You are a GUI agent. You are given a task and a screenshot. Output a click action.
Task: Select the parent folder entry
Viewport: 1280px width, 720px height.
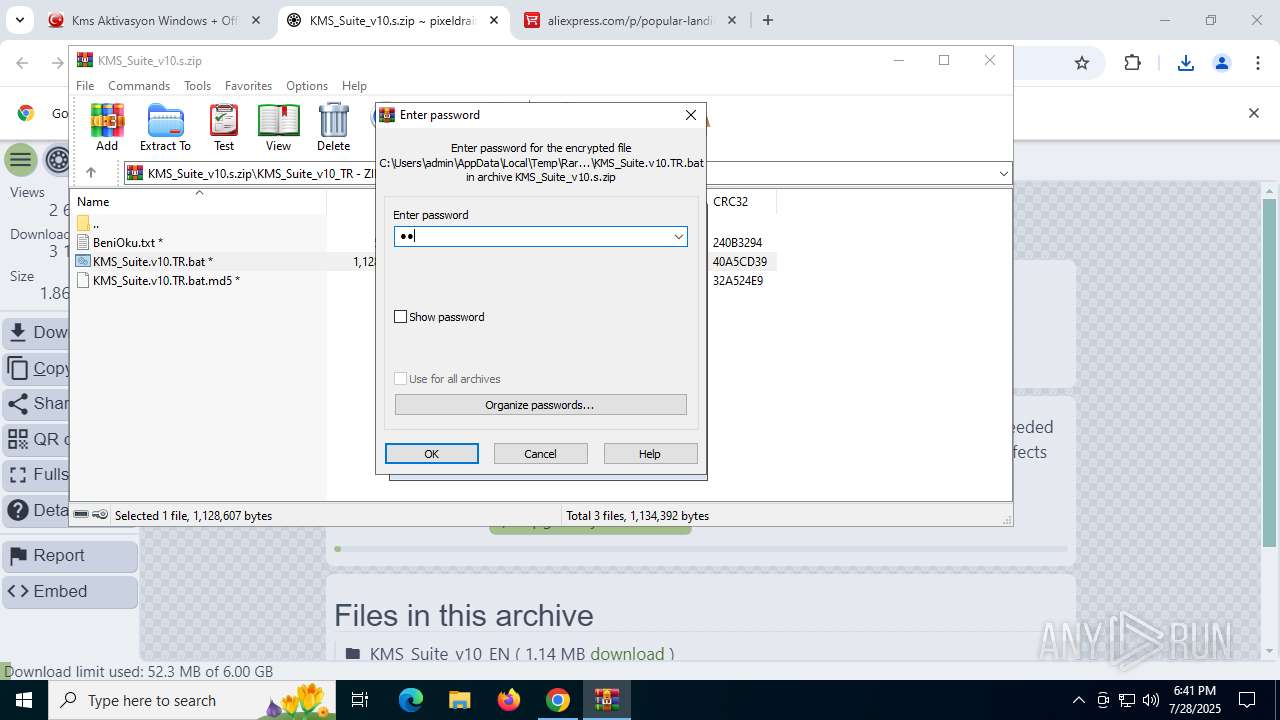pyautogui.click(x=95, y=224)
